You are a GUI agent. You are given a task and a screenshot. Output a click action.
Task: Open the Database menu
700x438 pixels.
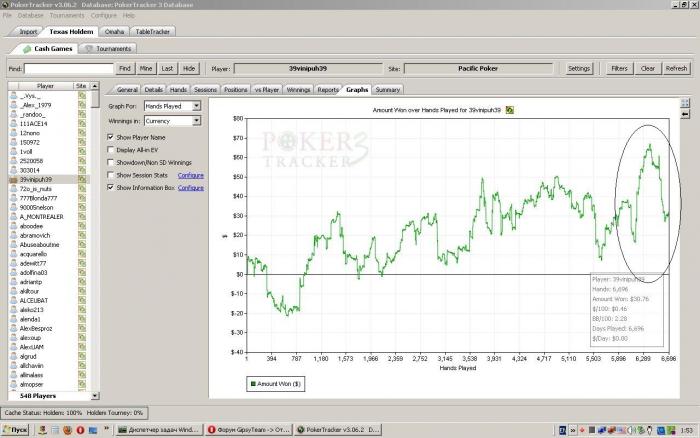coord(31,16)
